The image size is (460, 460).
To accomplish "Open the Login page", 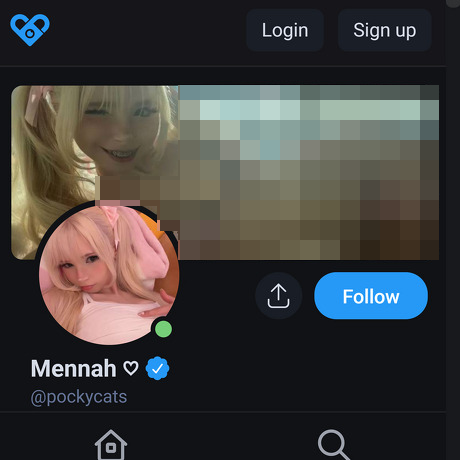I will tap(285, 30).
